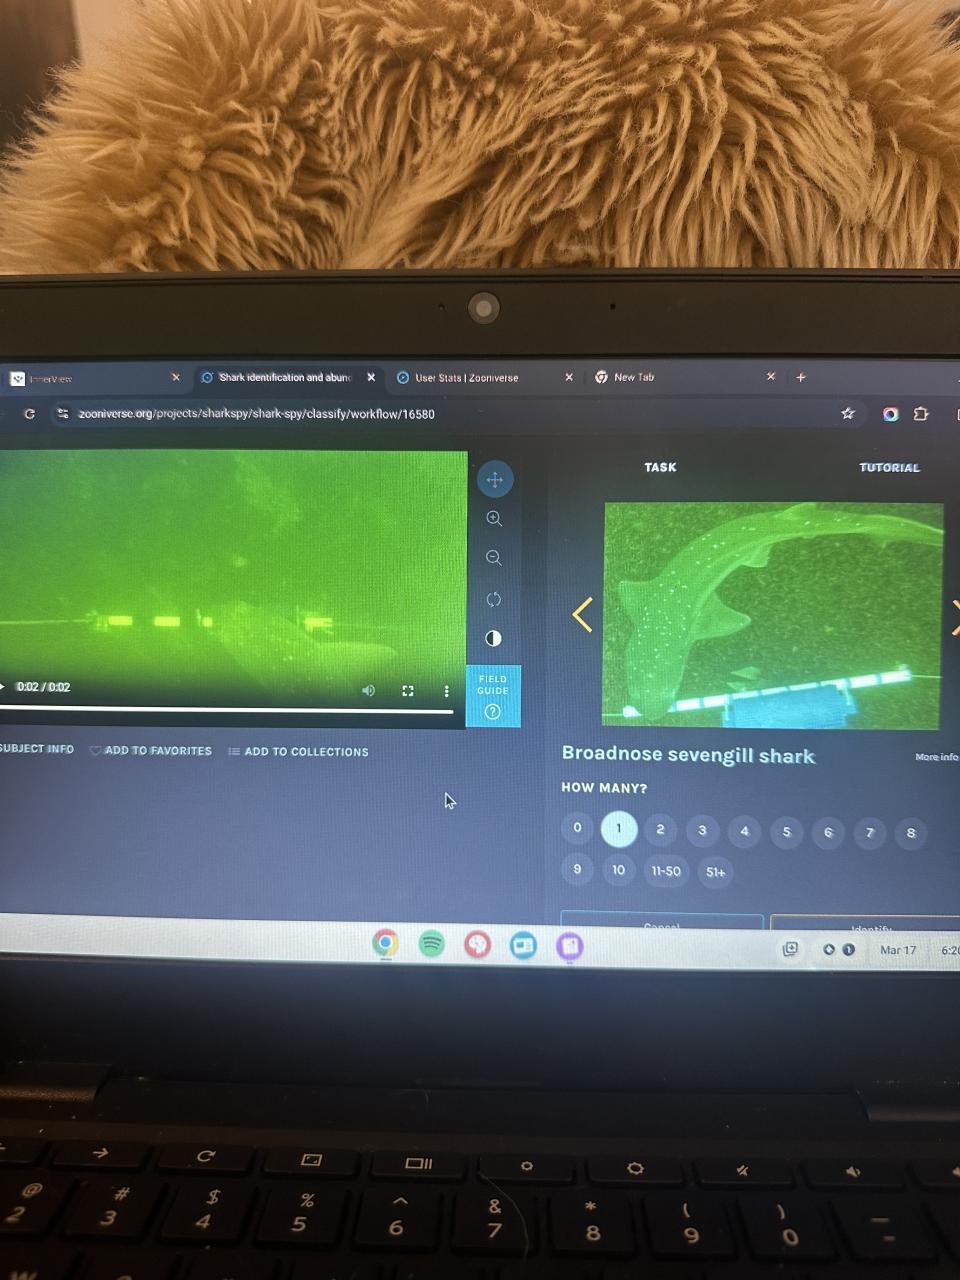Viewport: 960px width, 1280px height.
Task: Close the User Stats tab
Action: tap(569, 377)
